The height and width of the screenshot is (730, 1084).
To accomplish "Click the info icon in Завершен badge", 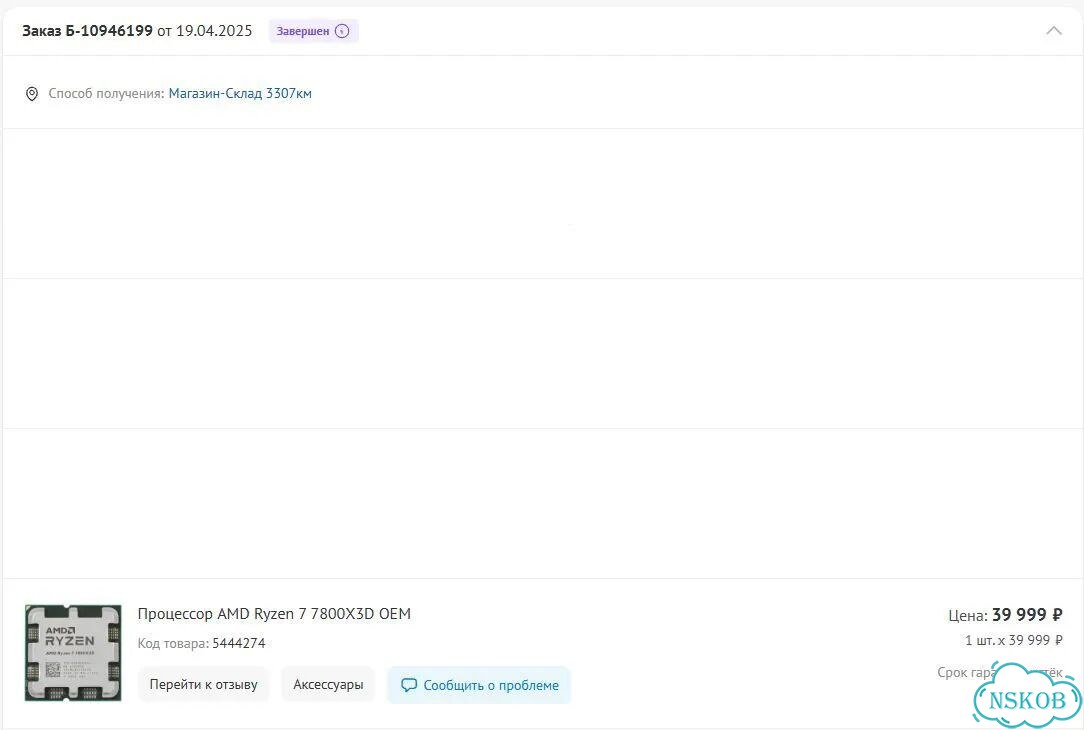I will coord(342,31).
